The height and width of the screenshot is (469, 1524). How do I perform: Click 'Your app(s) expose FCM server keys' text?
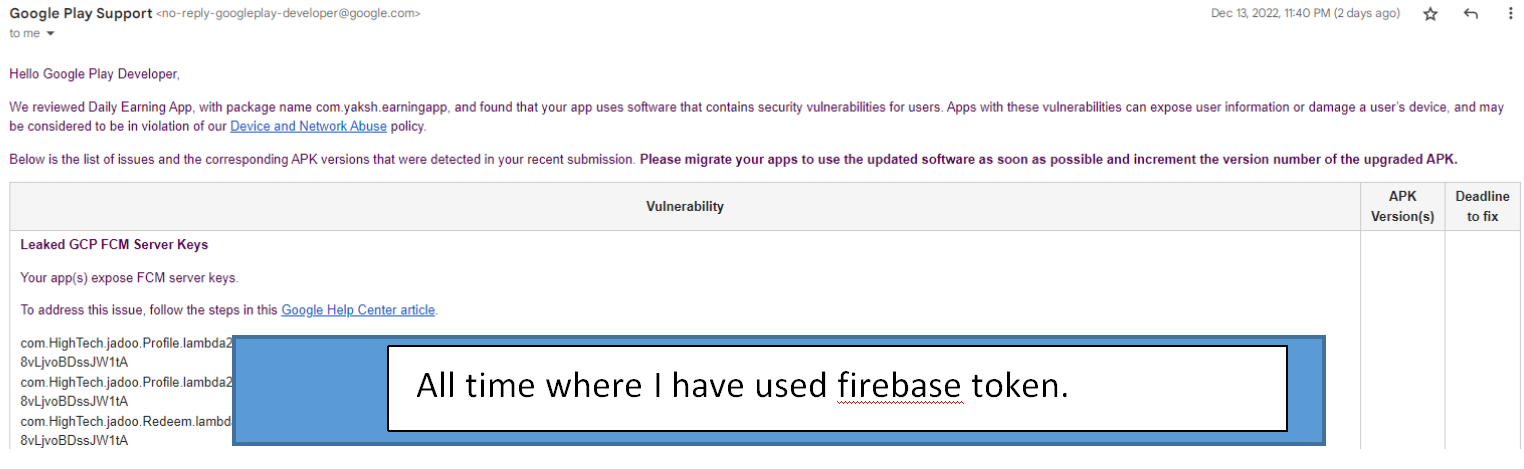click(x=129, y=278)
